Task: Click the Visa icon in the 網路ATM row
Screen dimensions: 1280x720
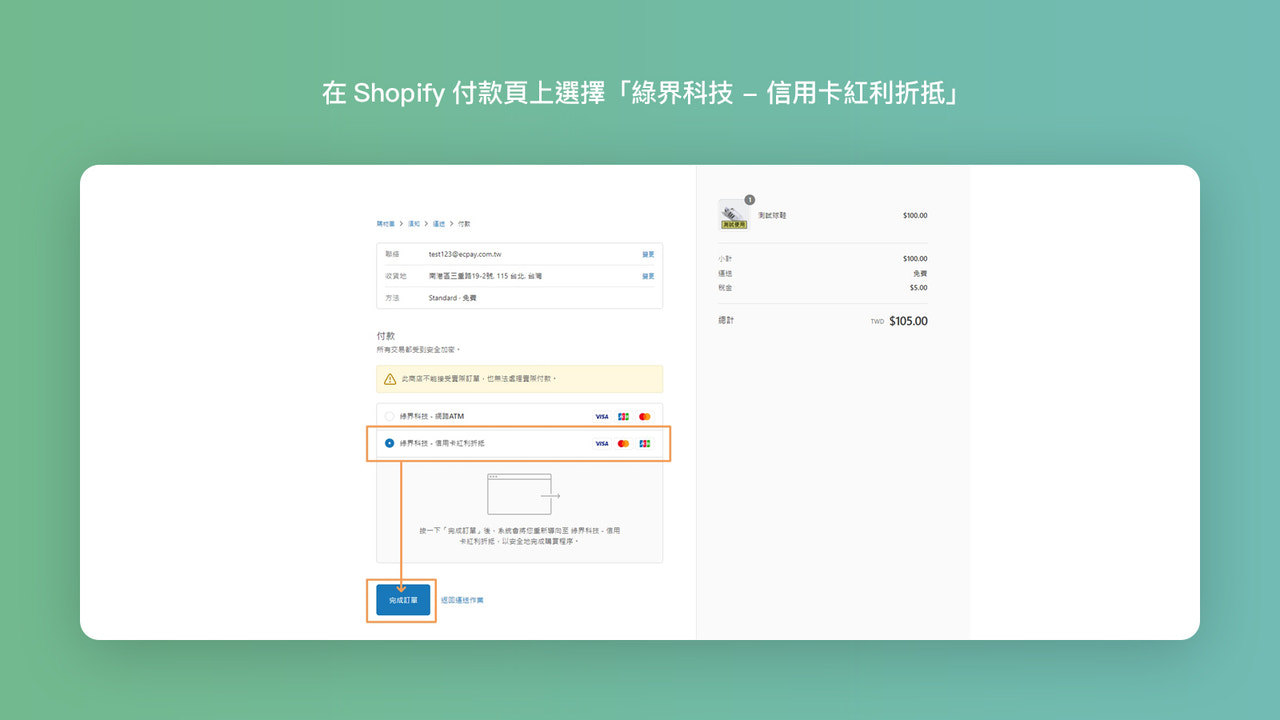Action: 601,416
